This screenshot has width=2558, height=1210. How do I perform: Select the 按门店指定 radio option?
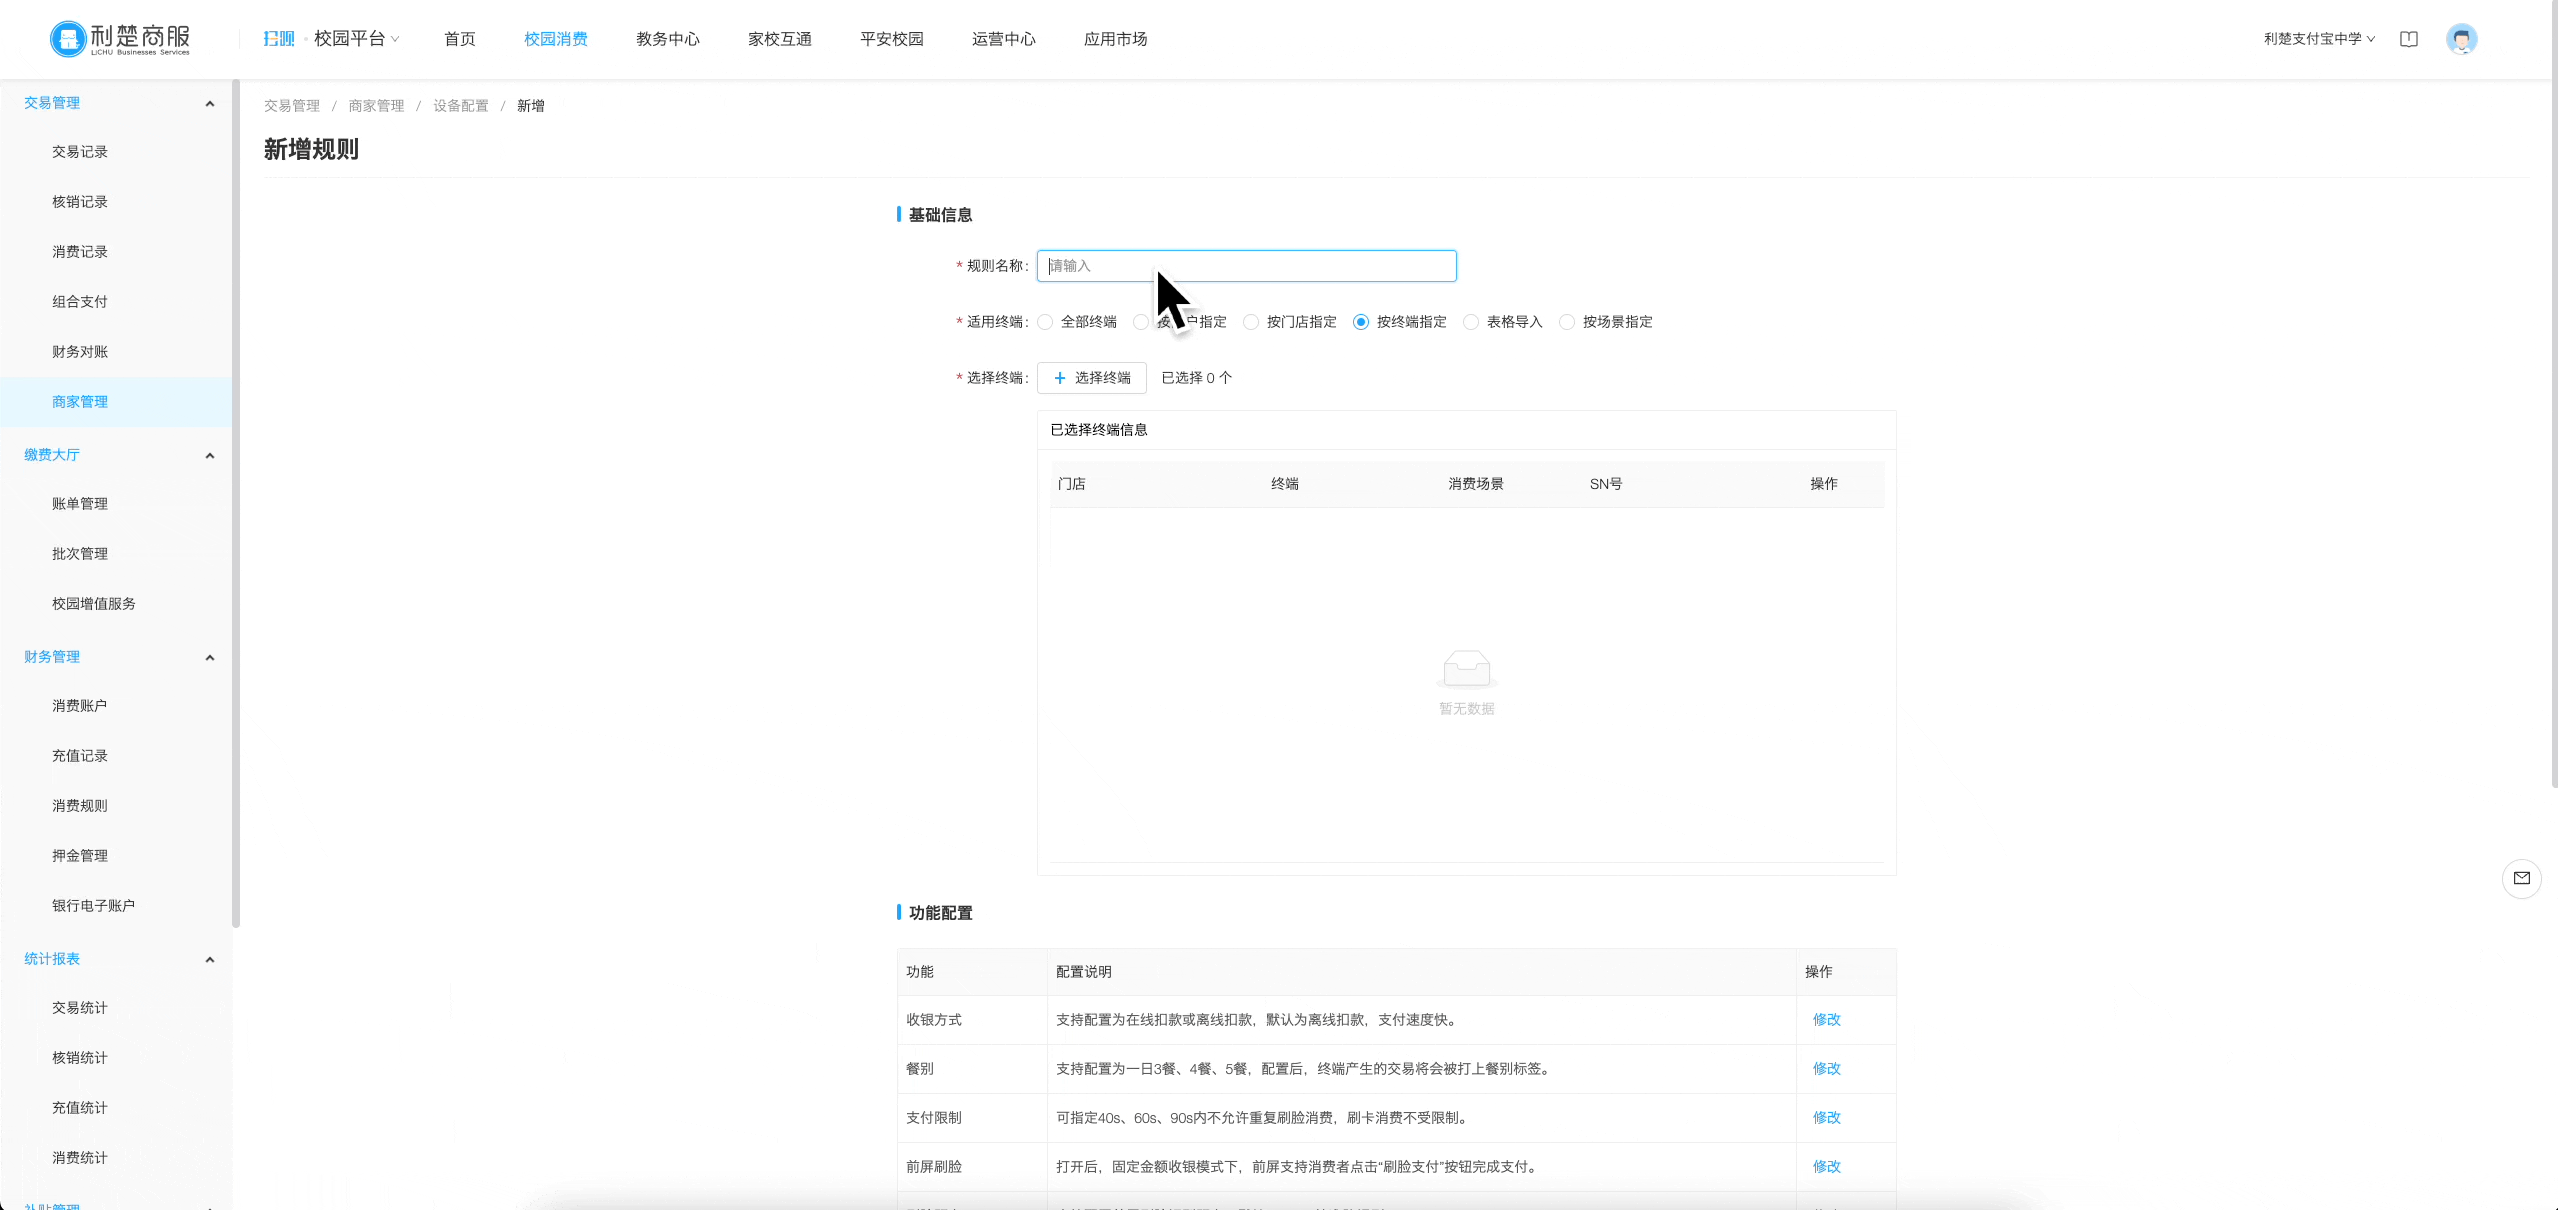coord(1251,322)
